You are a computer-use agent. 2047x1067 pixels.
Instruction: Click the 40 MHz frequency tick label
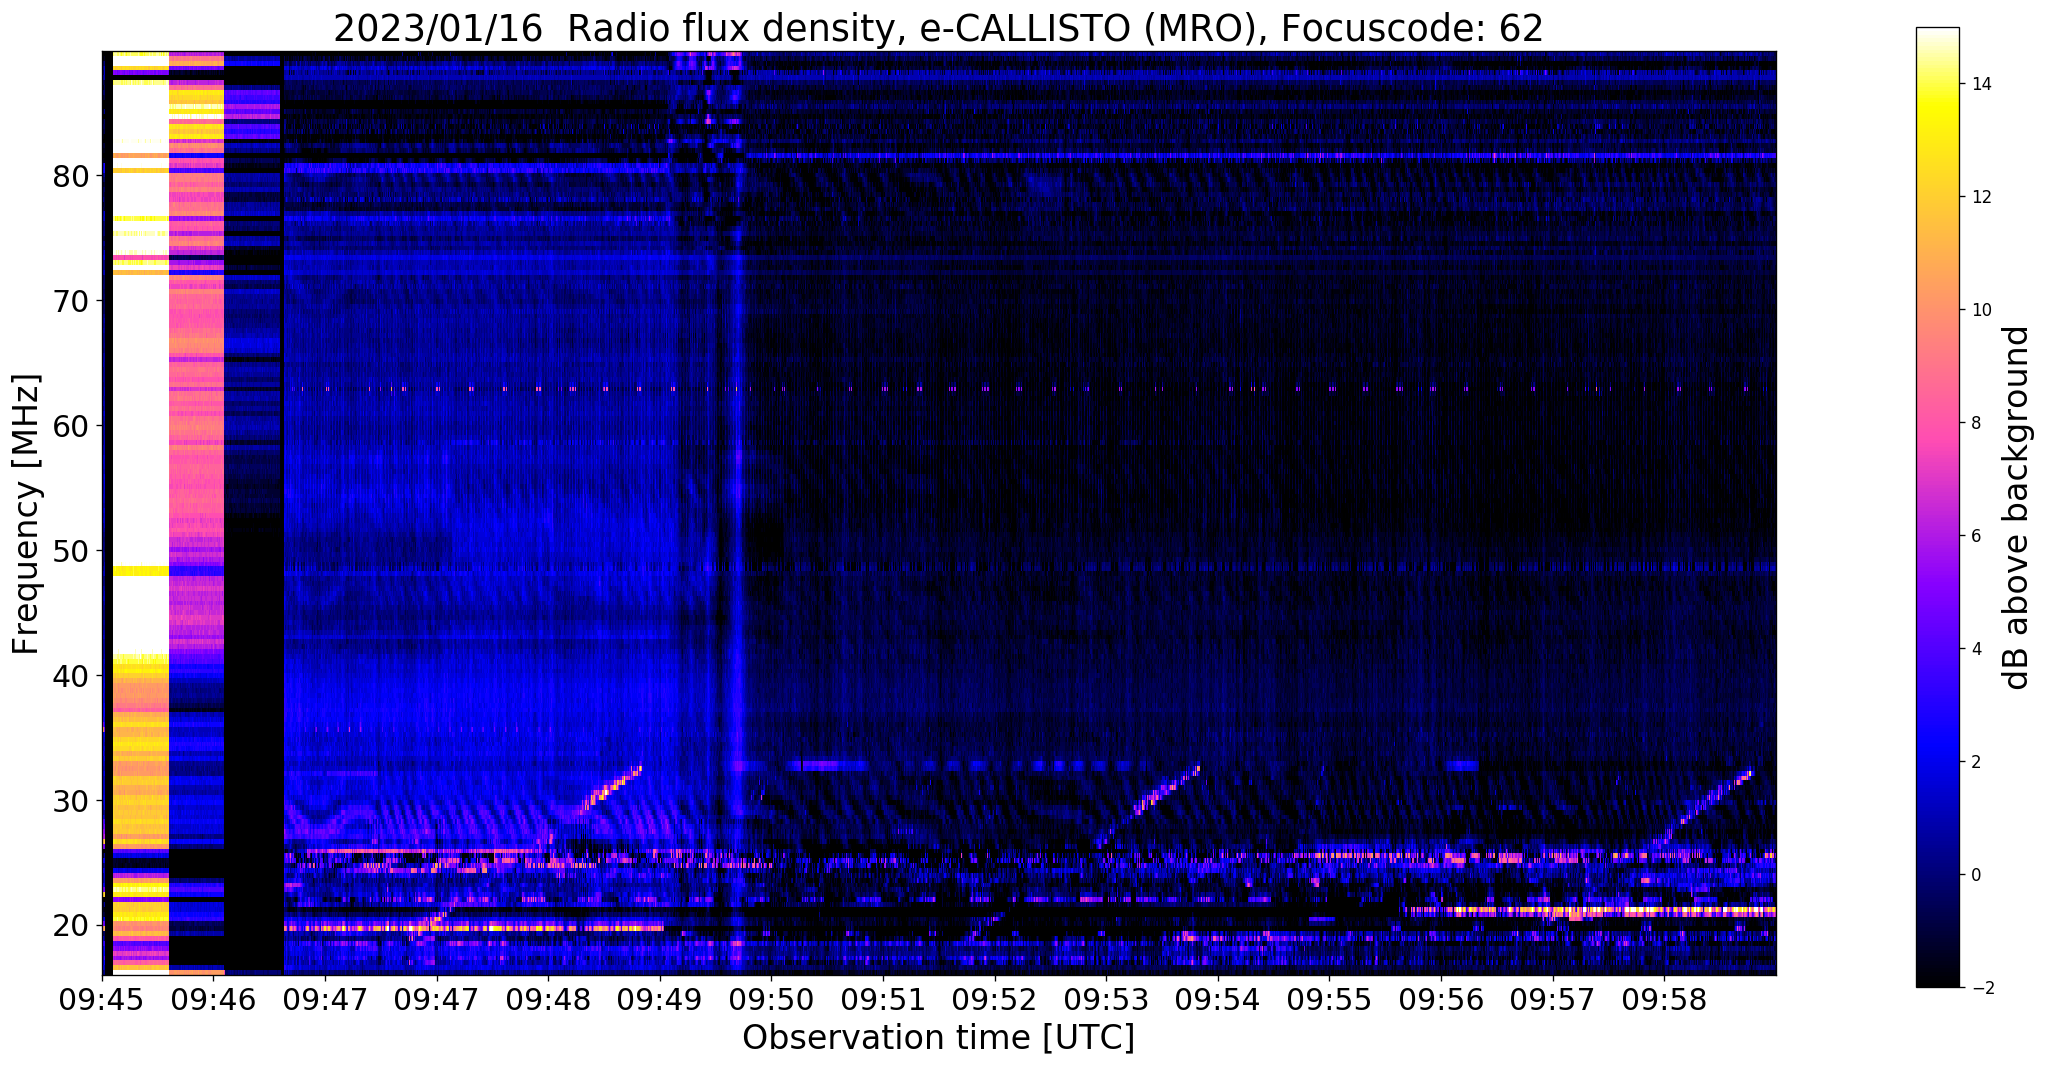point(72,676)
